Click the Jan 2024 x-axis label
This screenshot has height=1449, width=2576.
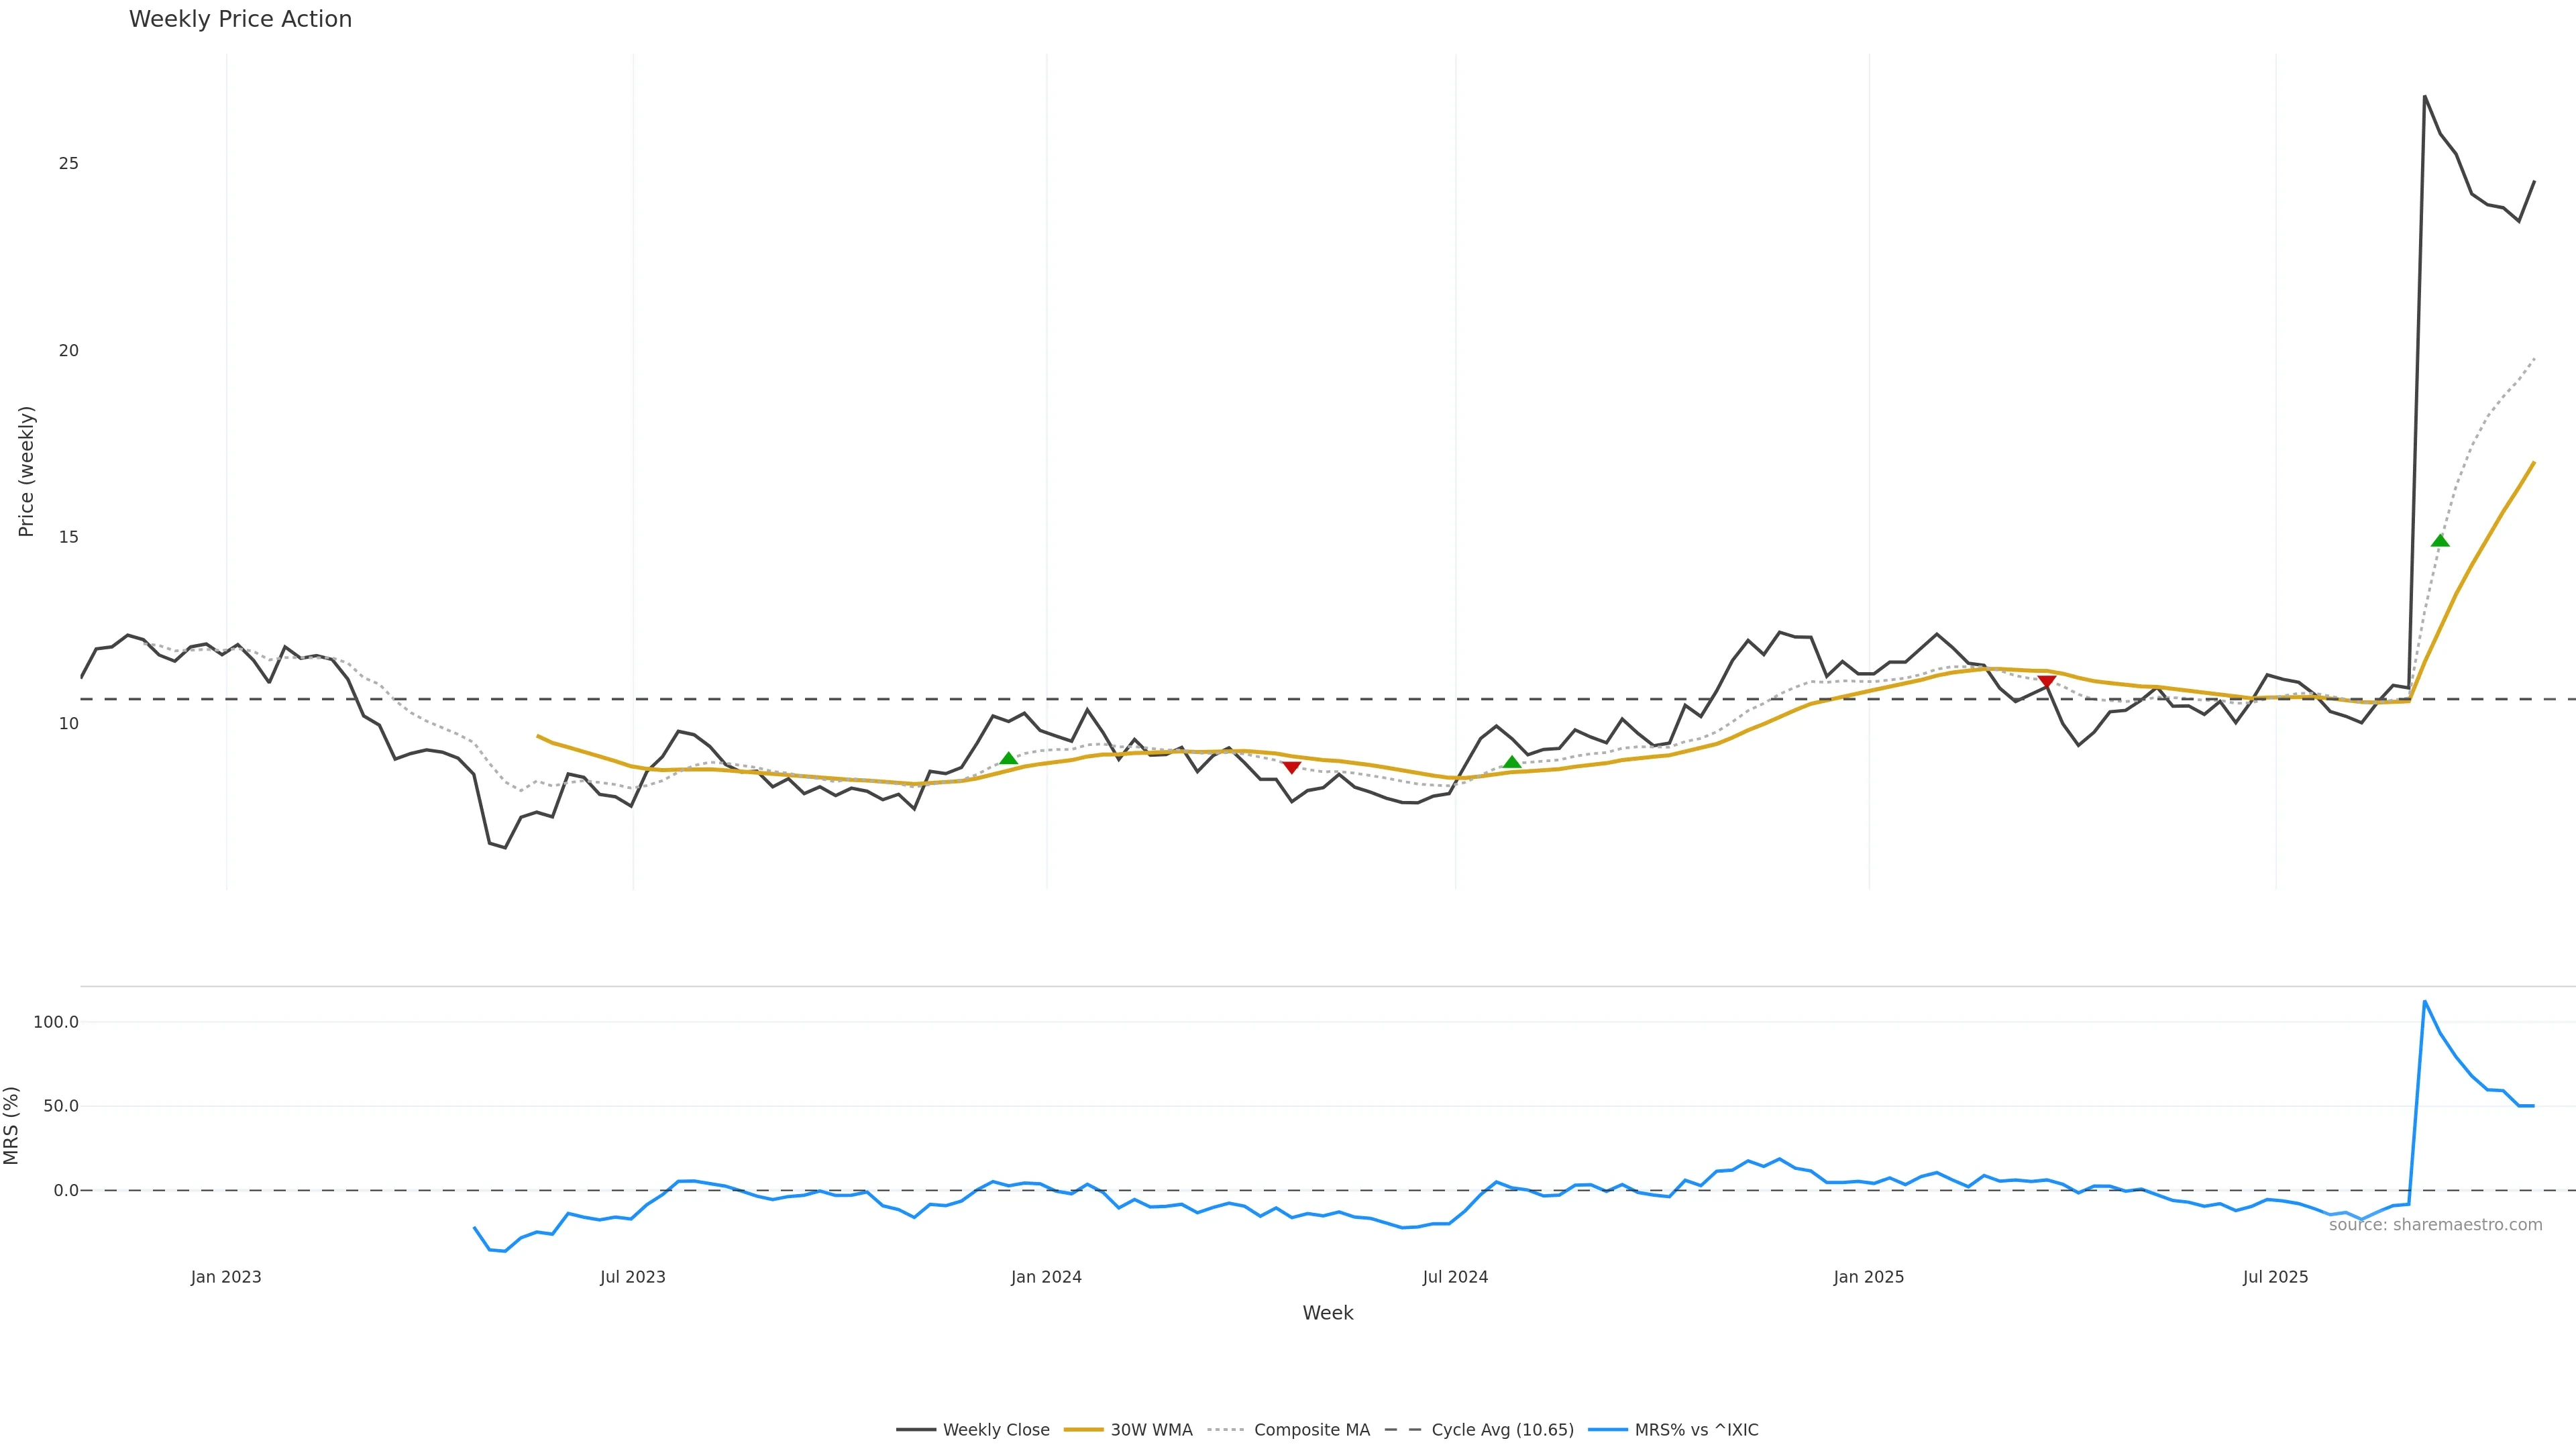(1046, 1277)
